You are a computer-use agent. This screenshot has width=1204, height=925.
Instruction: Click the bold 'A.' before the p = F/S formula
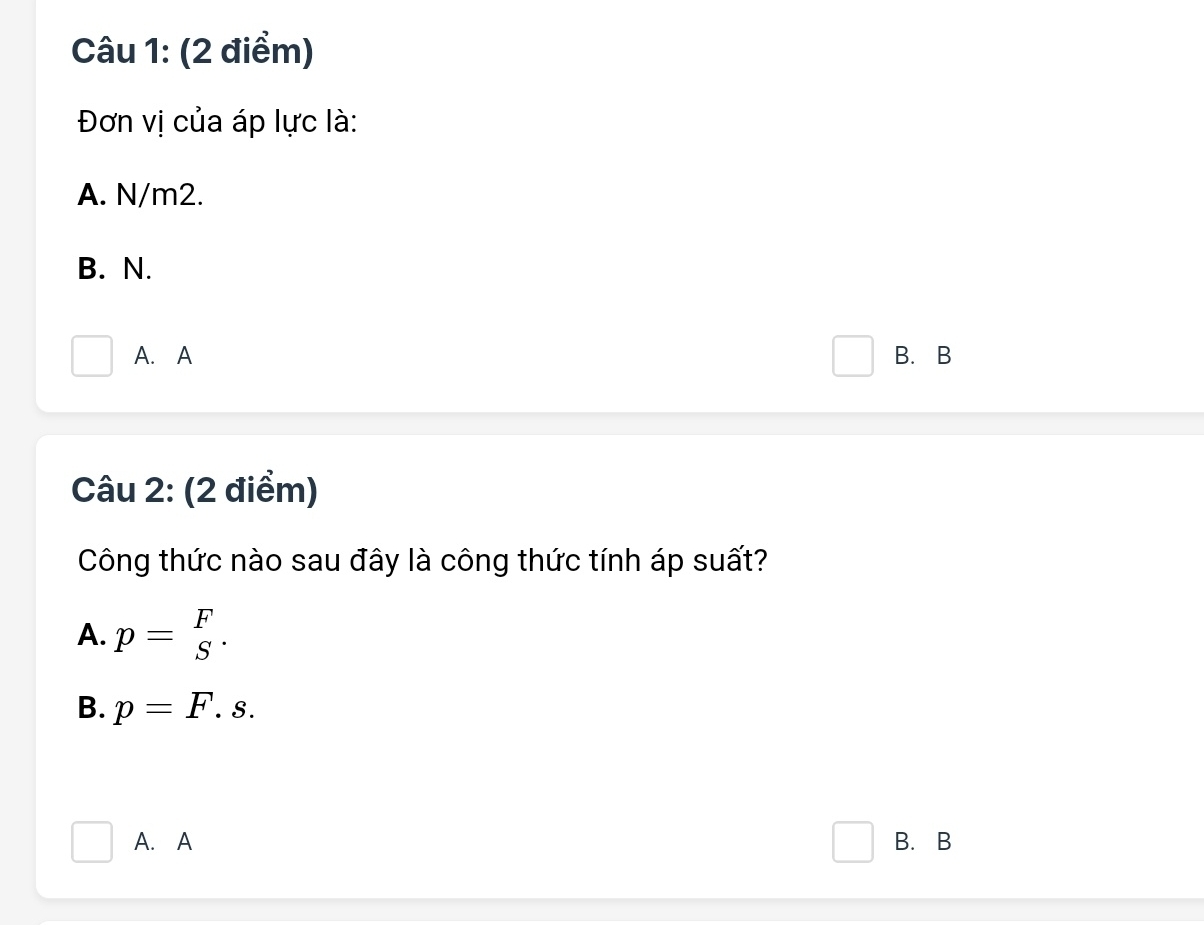[91, 635]
